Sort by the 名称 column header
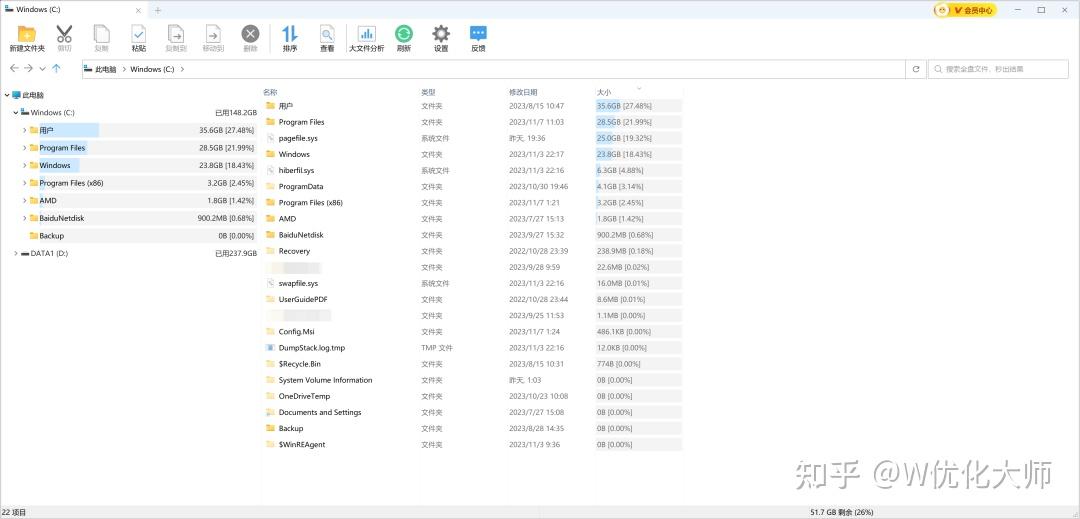Screen dimensions: 1080x519 [x=270, y=92]
